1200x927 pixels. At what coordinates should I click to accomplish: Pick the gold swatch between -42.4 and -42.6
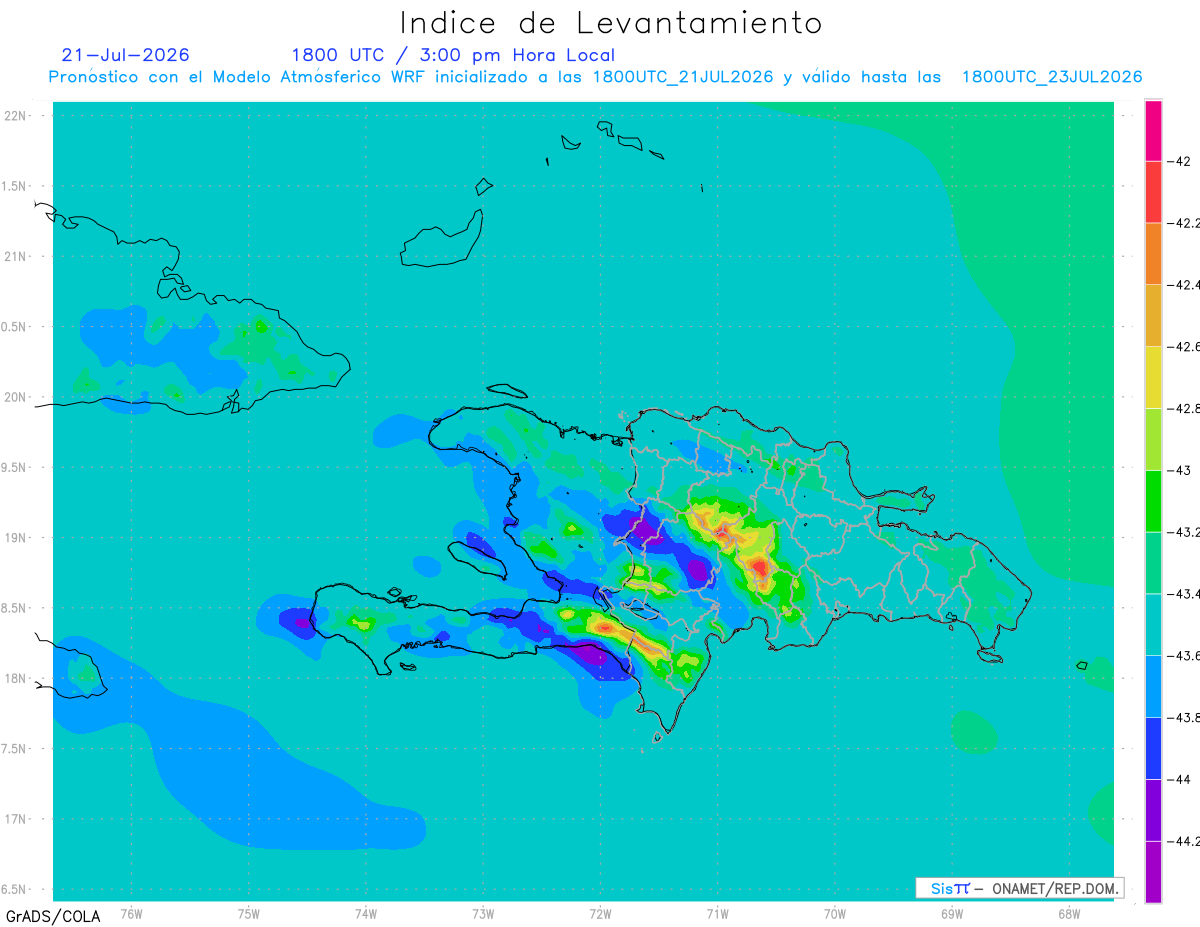[1153, 315]
